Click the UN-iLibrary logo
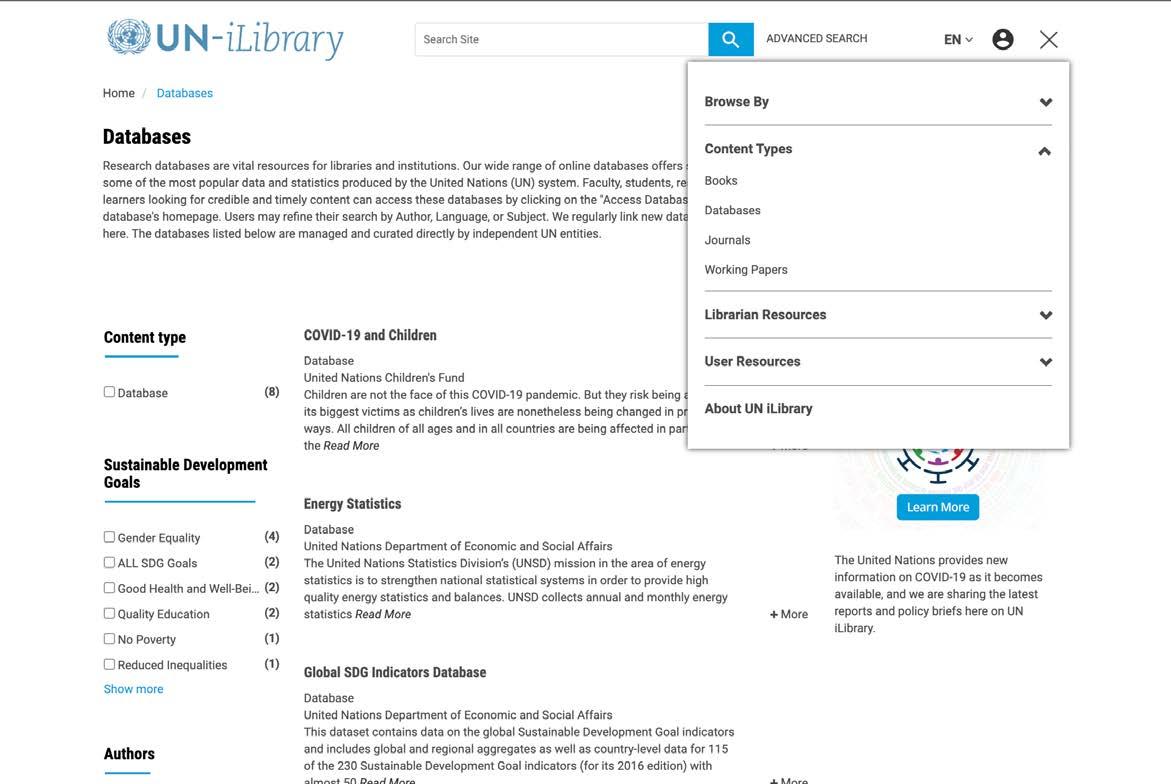The image size is (1171, 784). pyautogui.click(x=225, y=39)
